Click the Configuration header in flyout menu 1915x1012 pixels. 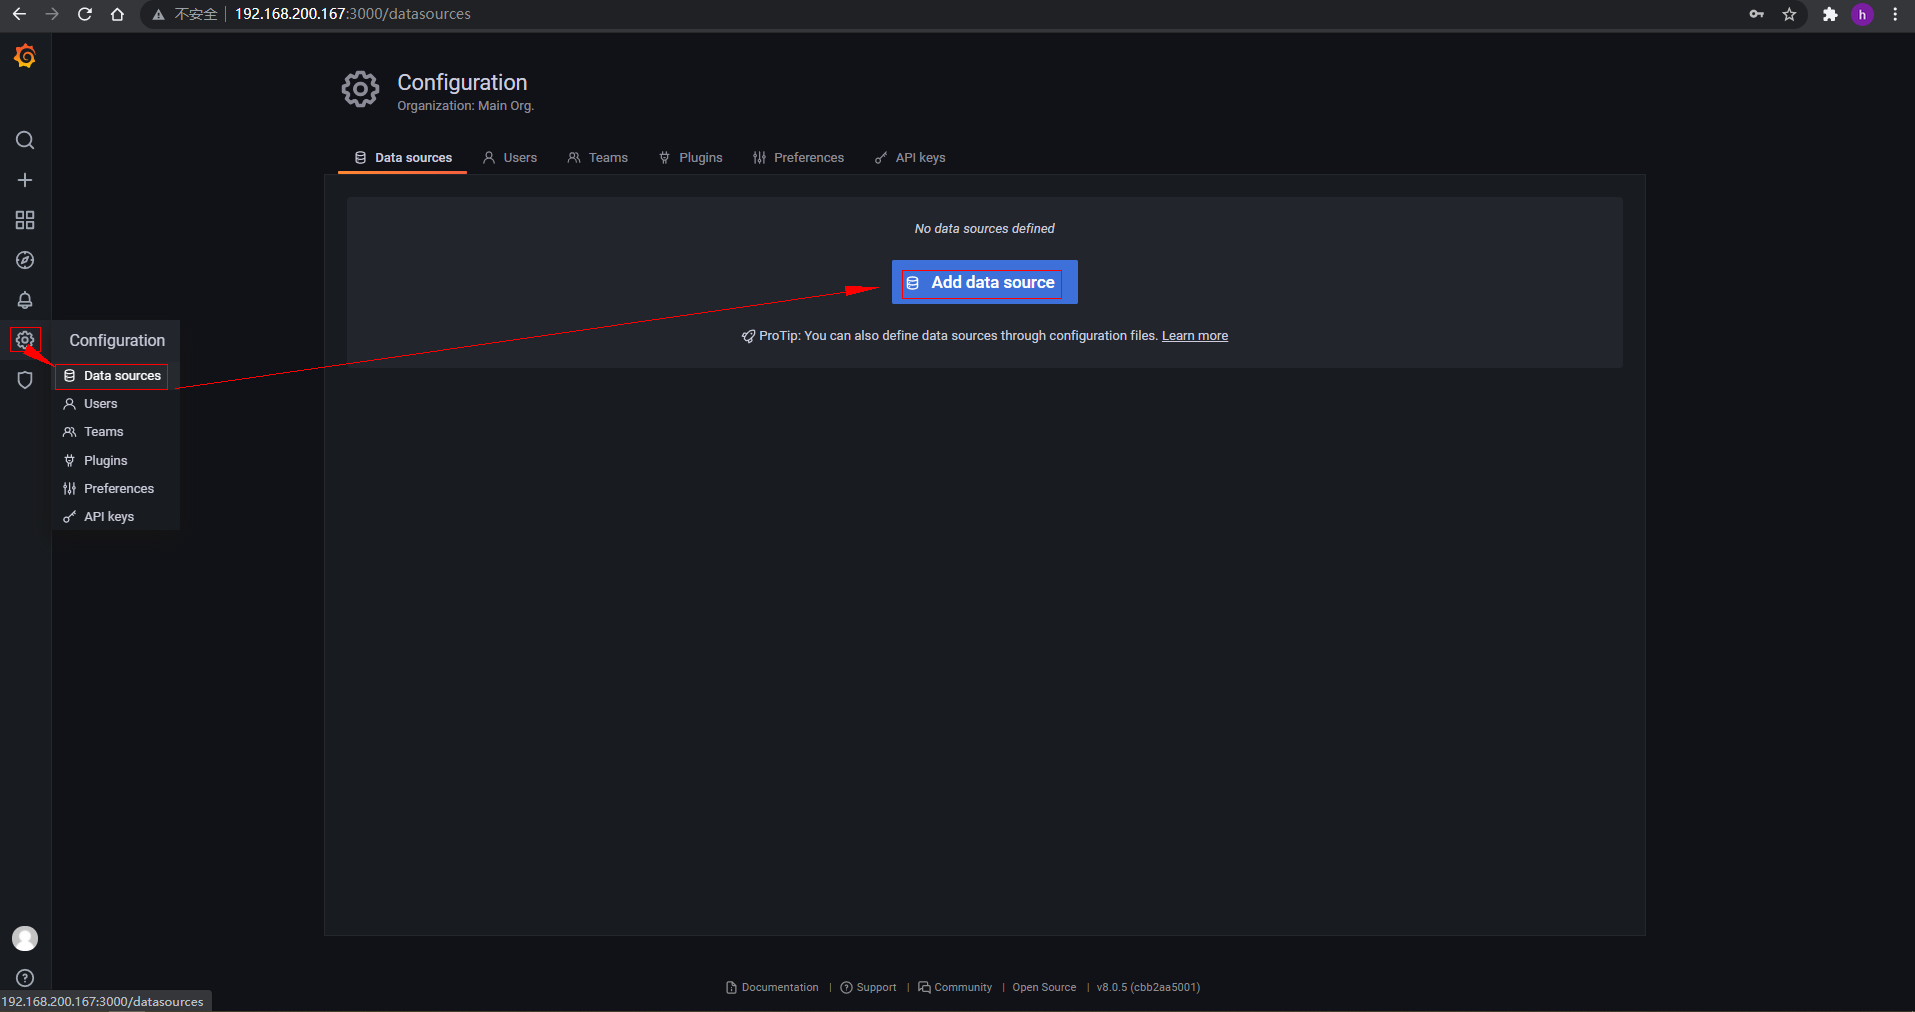117,340
